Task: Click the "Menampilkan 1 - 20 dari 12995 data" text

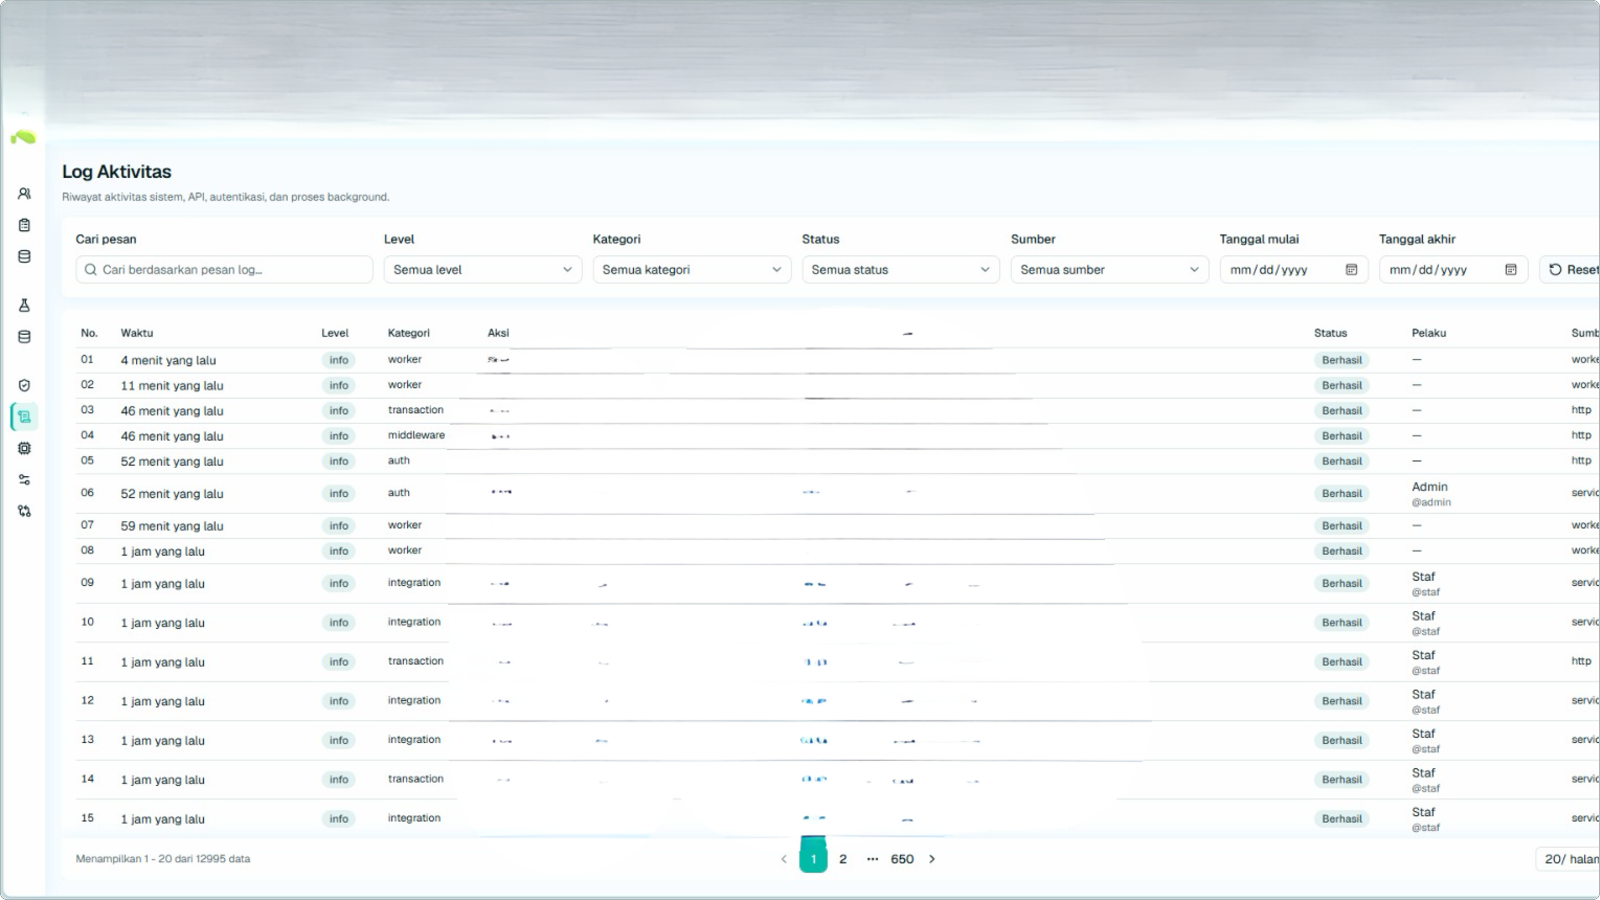Action: [x=163, y=859]
